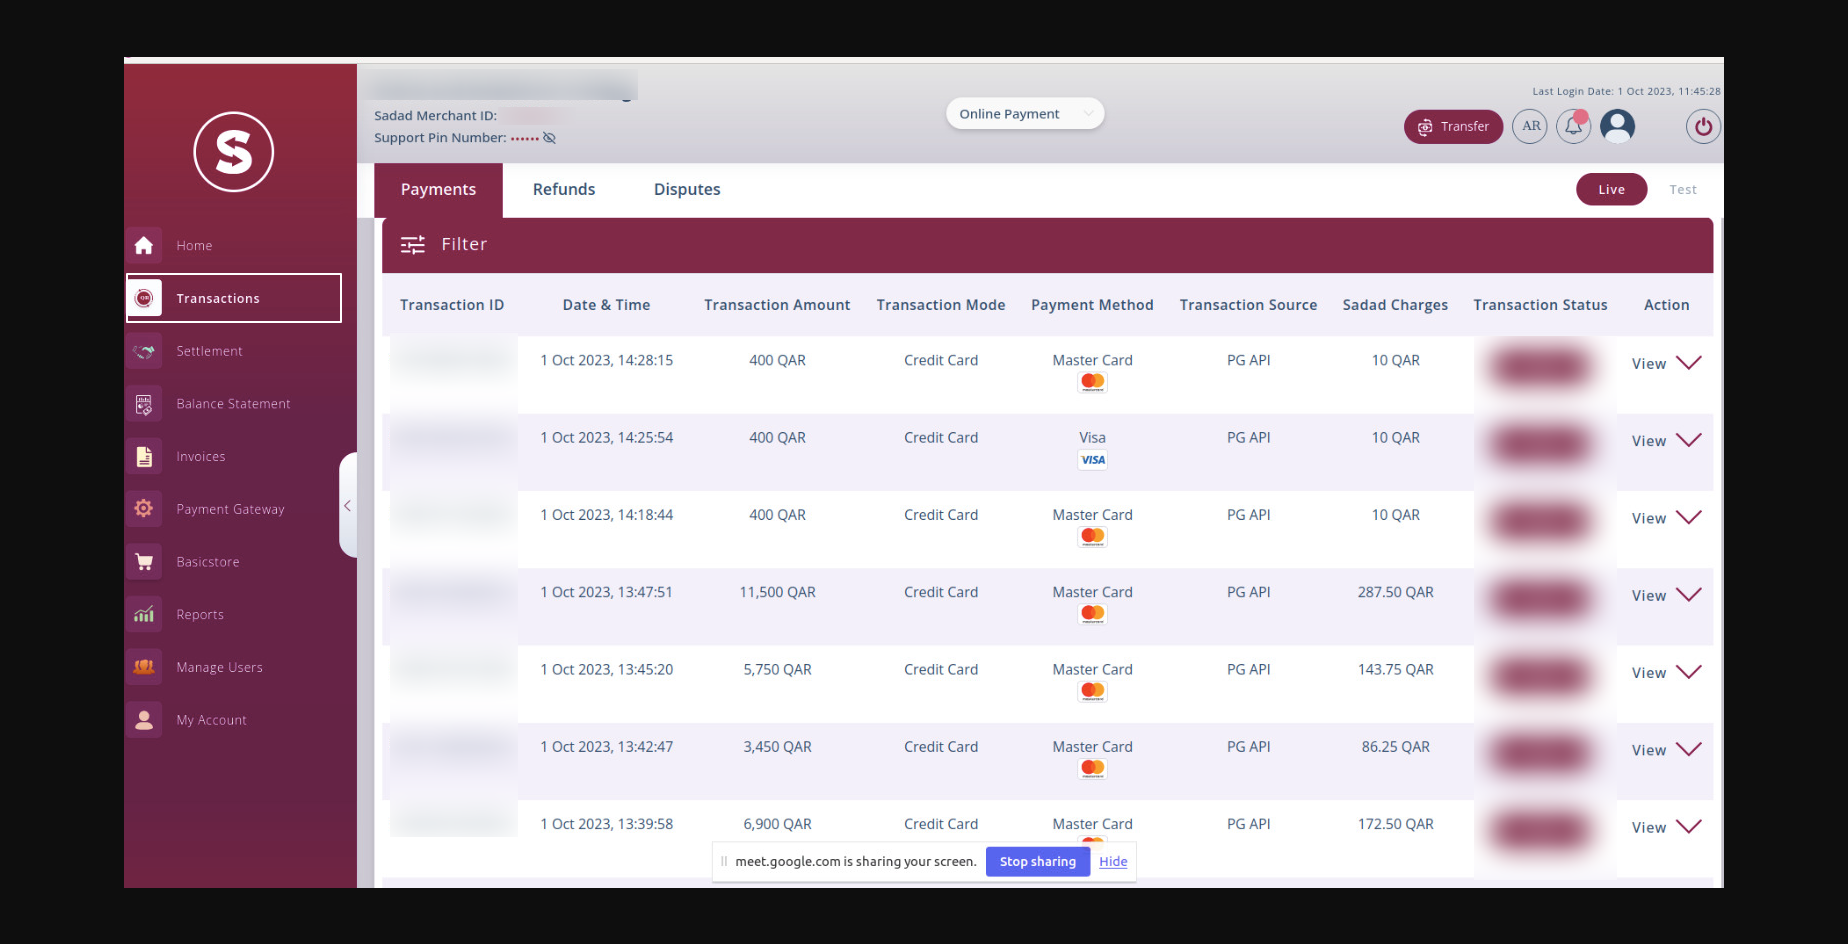Click the Home icon in sidebar
Screen dimensions: 1848x944
(x=144, y=246)
